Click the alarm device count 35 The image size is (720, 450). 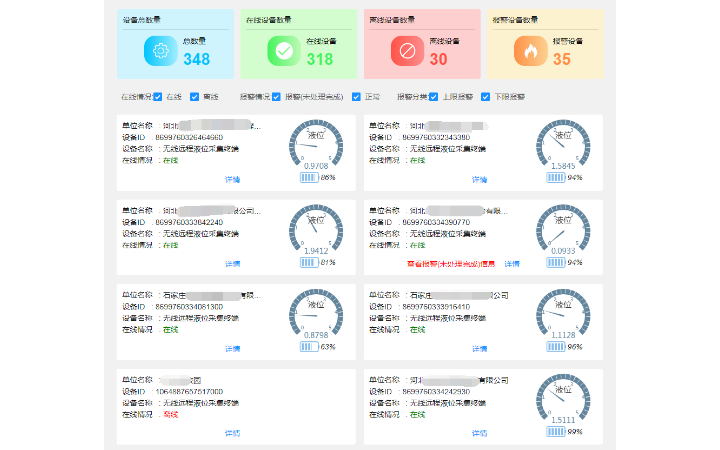coord(562,59)
